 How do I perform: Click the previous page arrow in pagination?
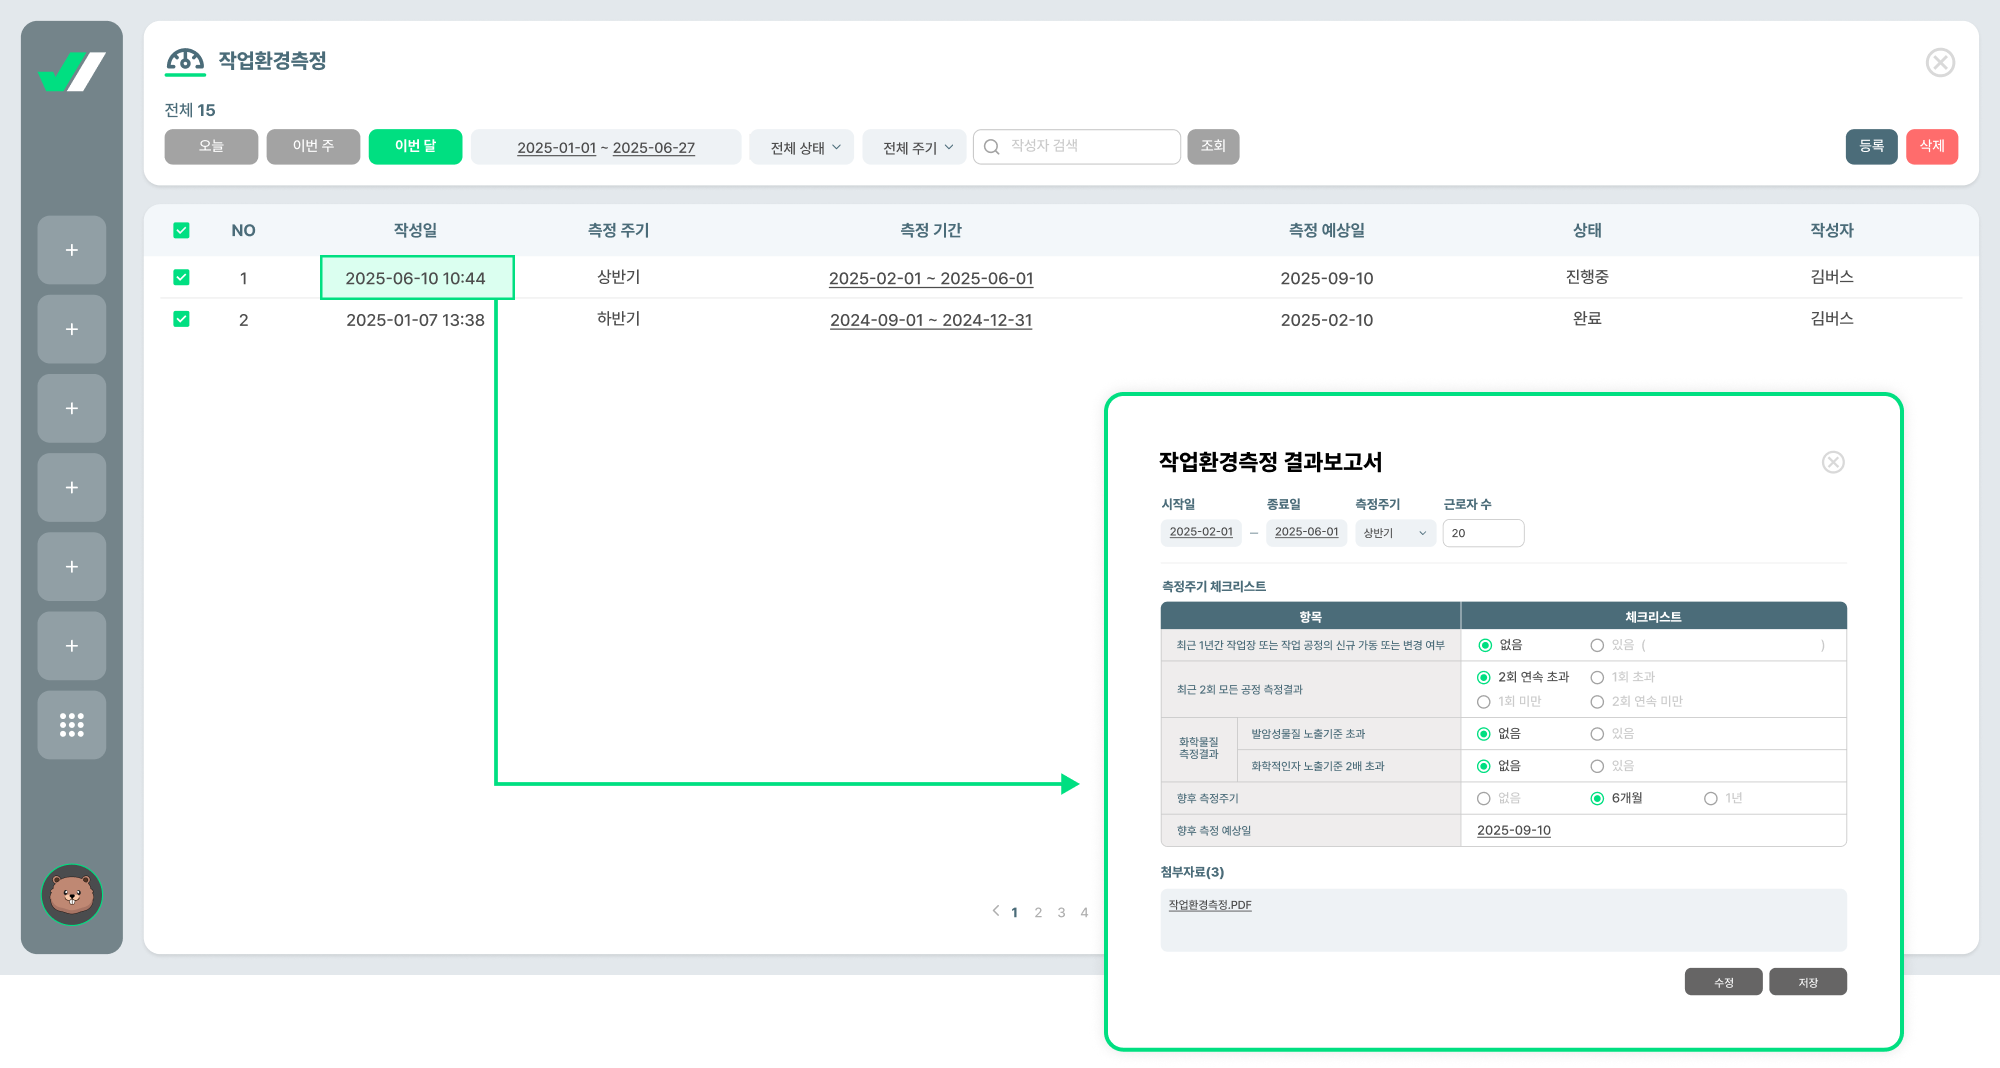(995, 911)
